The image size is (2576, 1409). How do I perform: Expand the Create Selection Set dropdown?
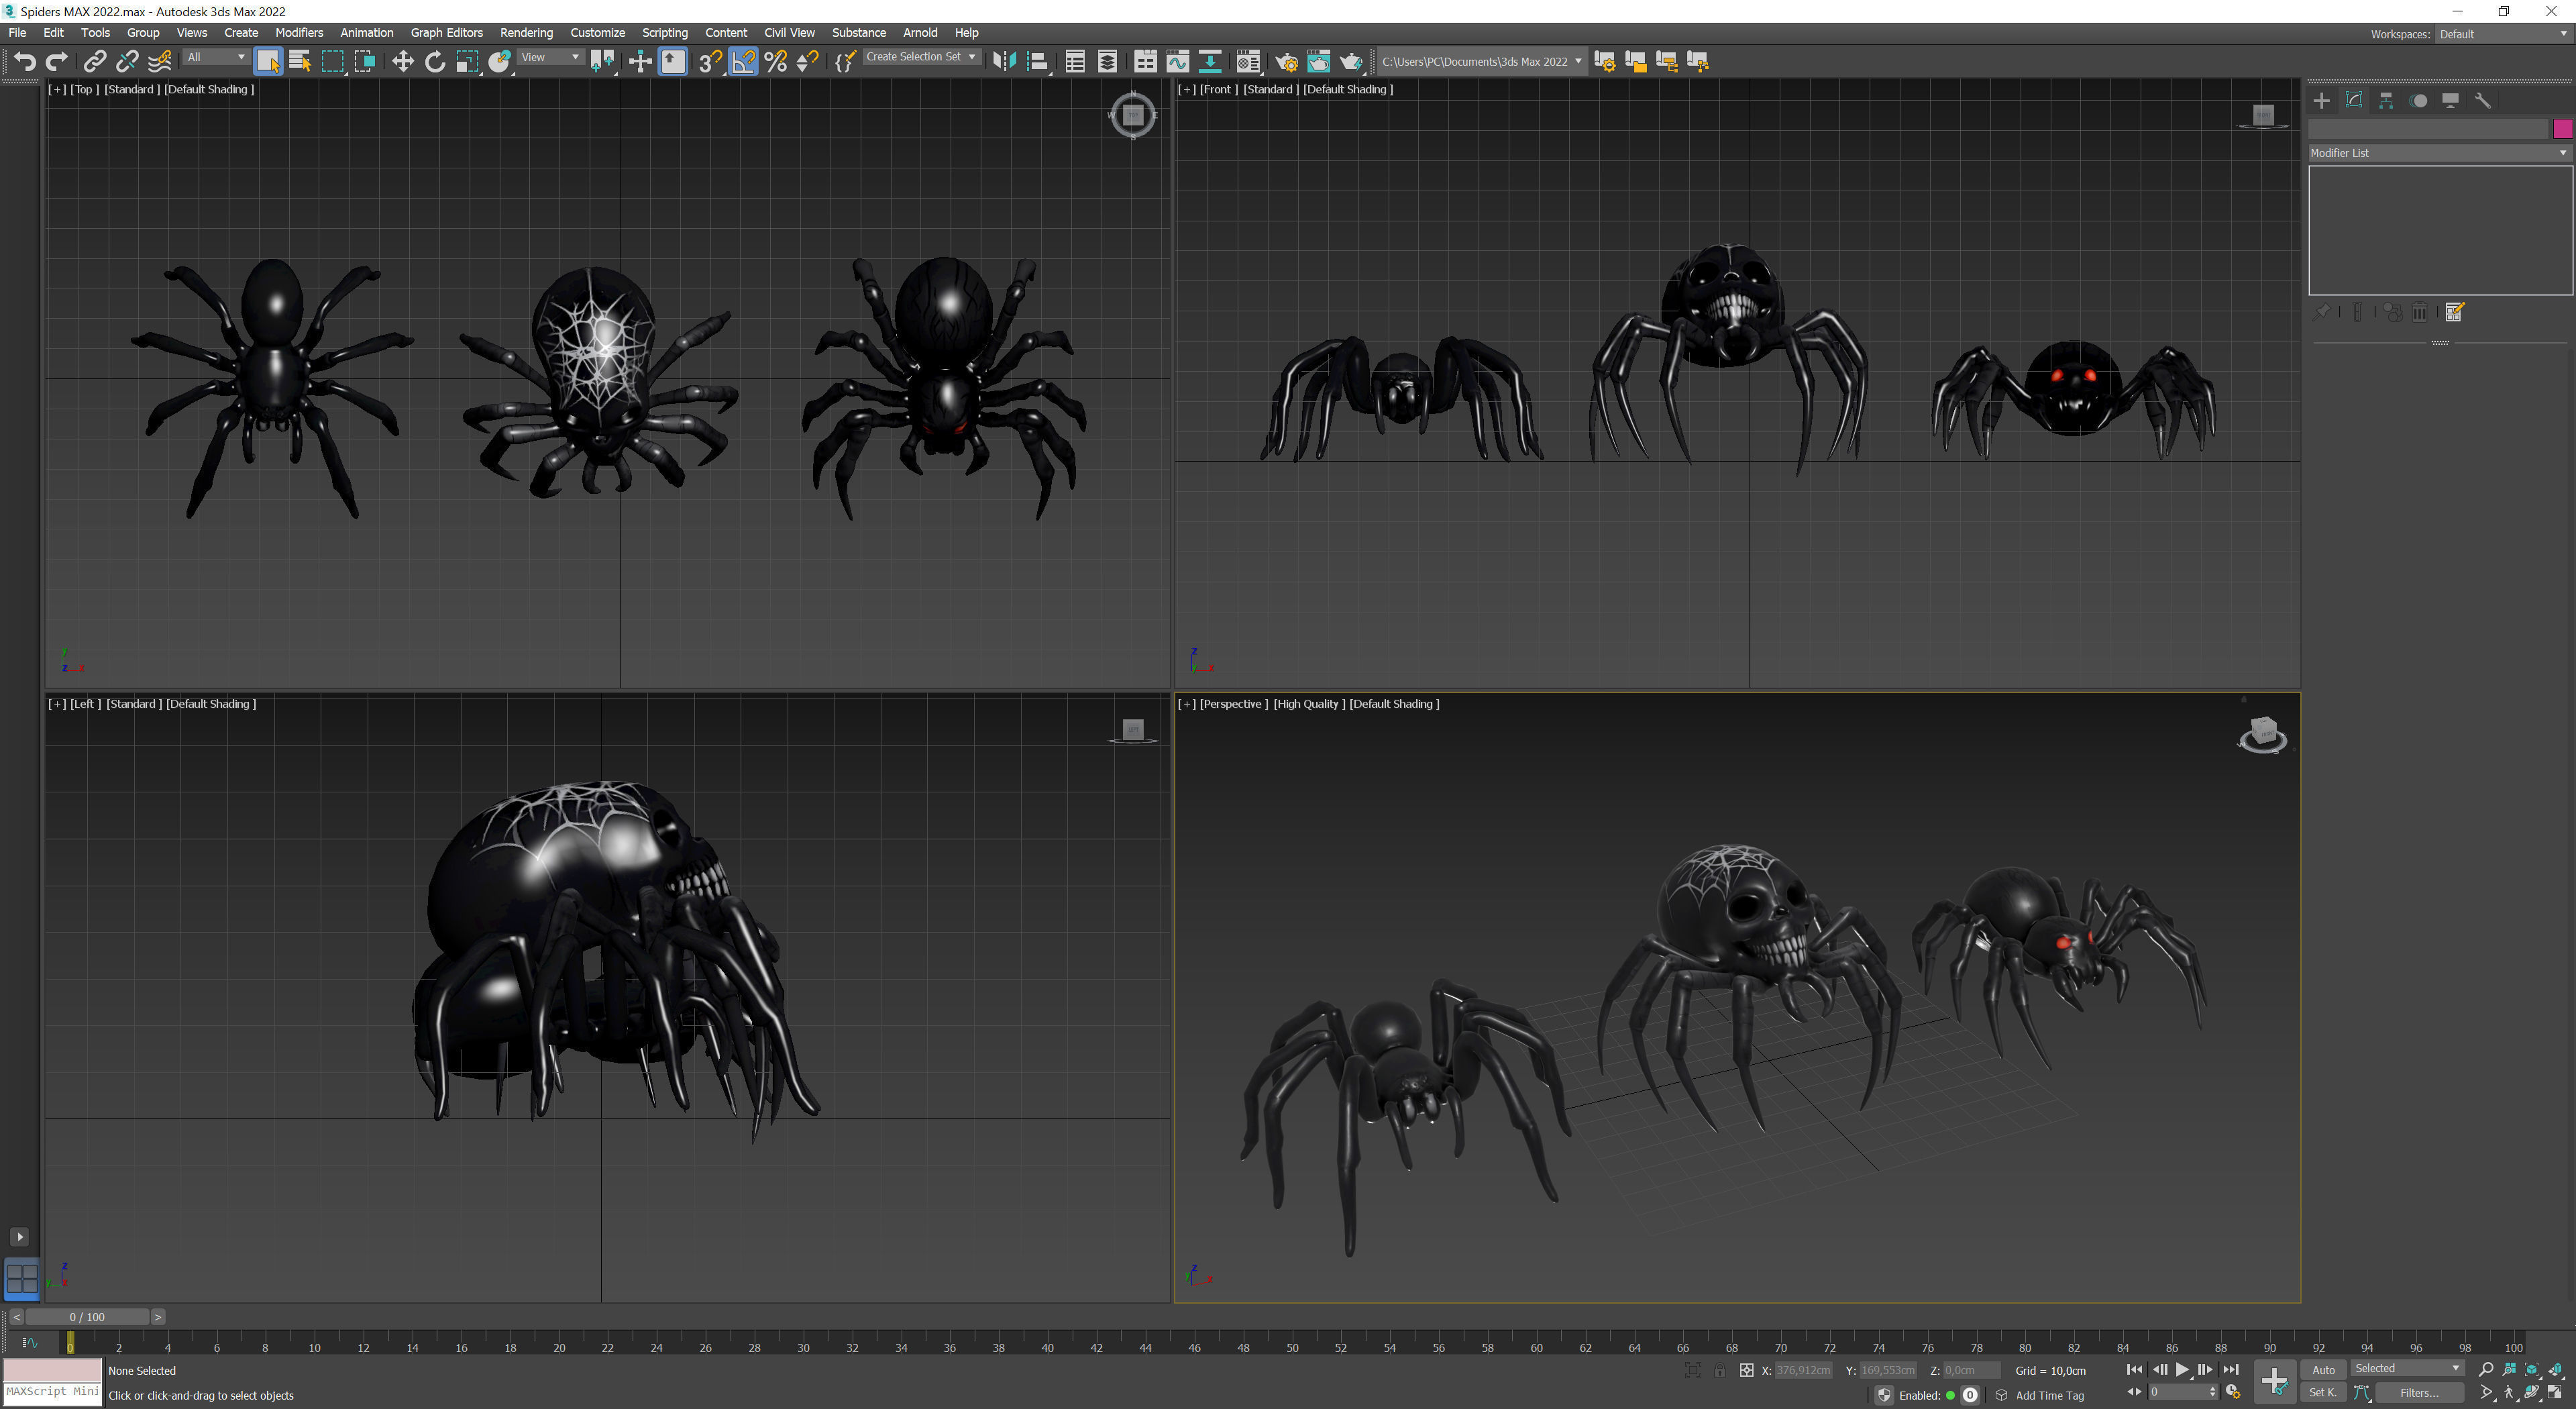coord(921,57)
